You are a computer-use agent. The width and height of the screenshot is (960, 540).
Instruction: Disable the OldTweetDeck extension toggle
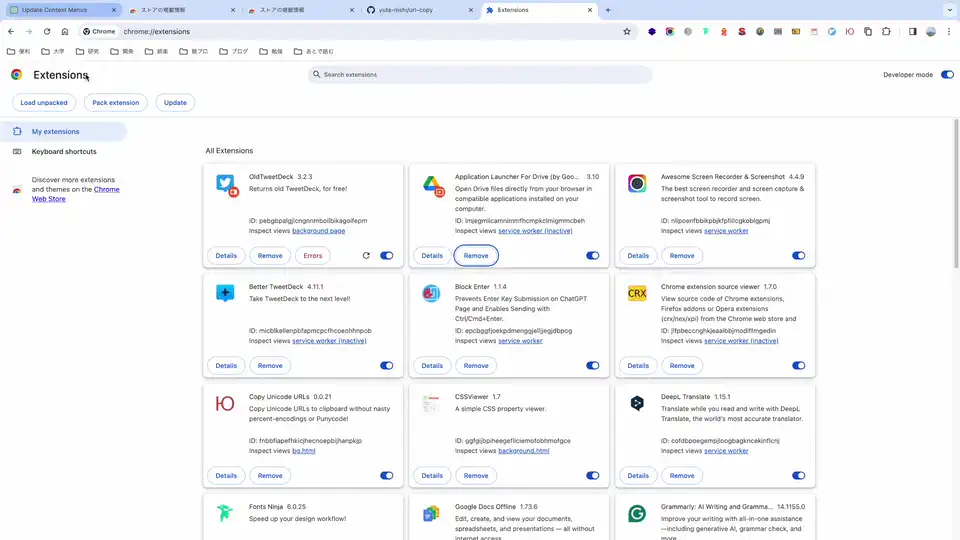point(386,256)
